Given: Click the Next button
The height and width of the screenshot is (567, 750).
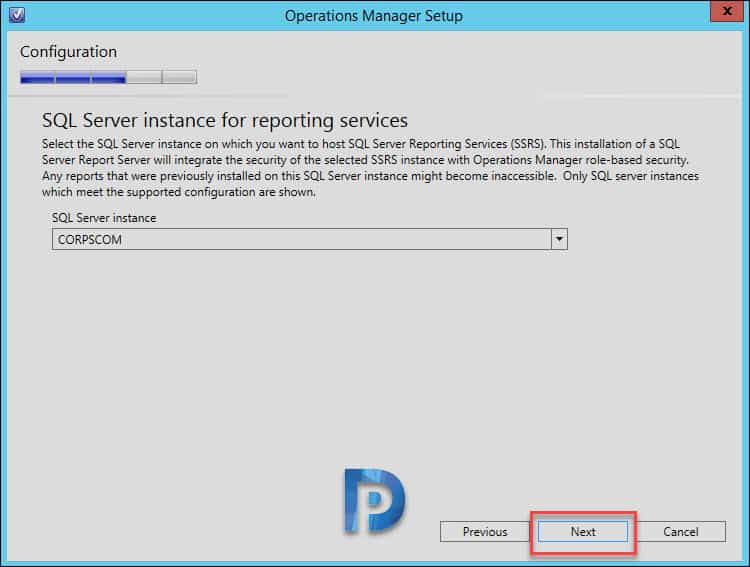Looking at the screenshot, I should pos(583,532).
